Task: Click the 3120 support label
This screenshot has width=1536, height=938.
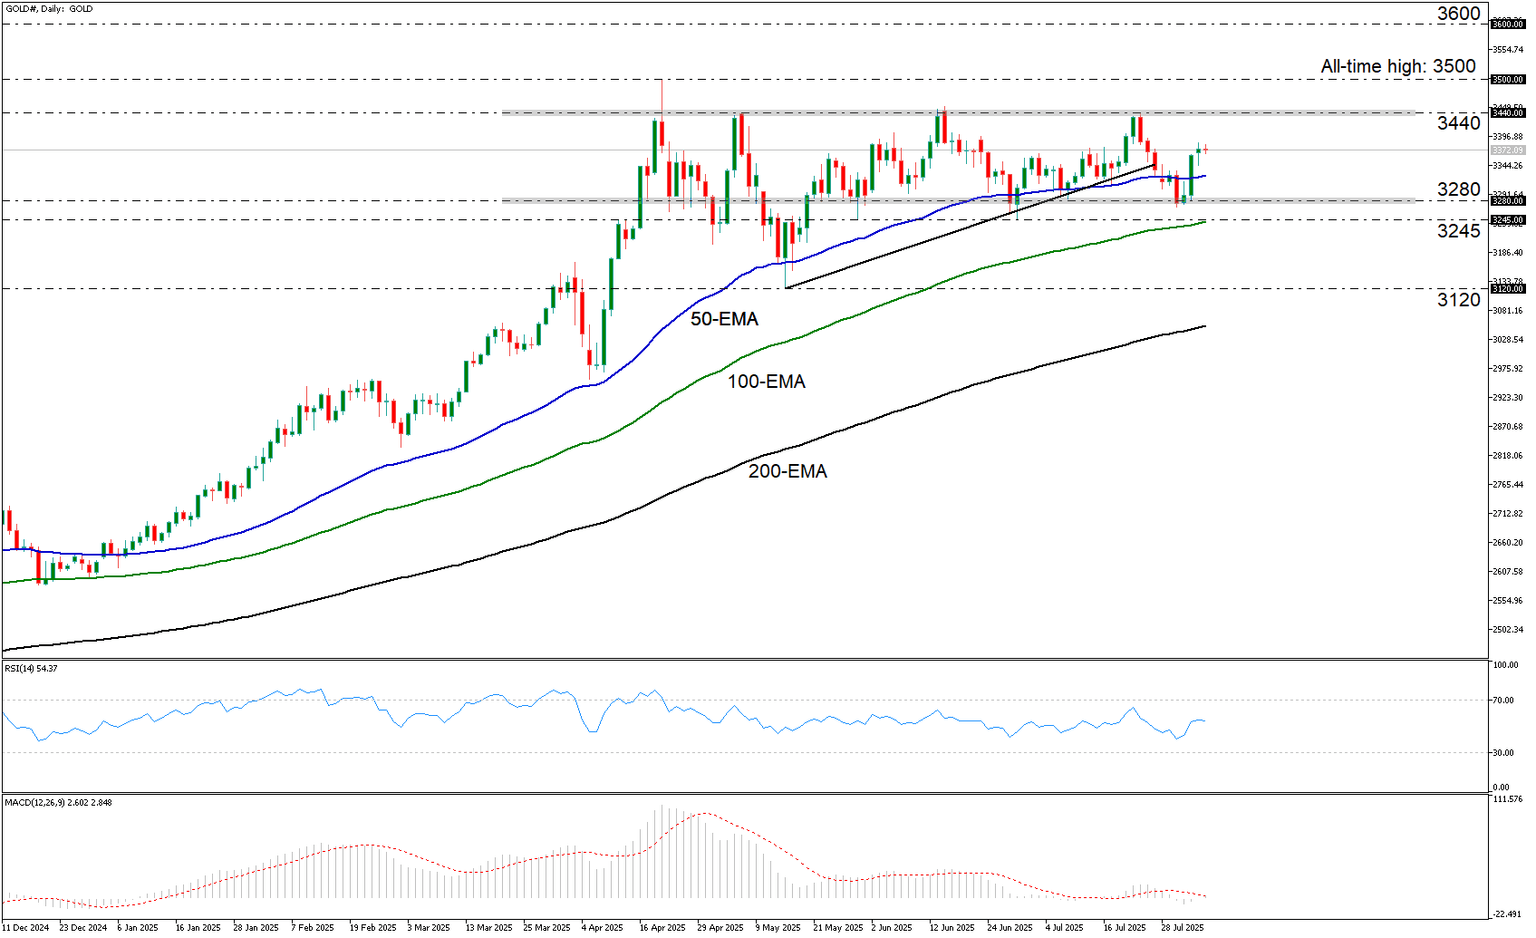Action: pyautogui.click(x=1458, y=300)
